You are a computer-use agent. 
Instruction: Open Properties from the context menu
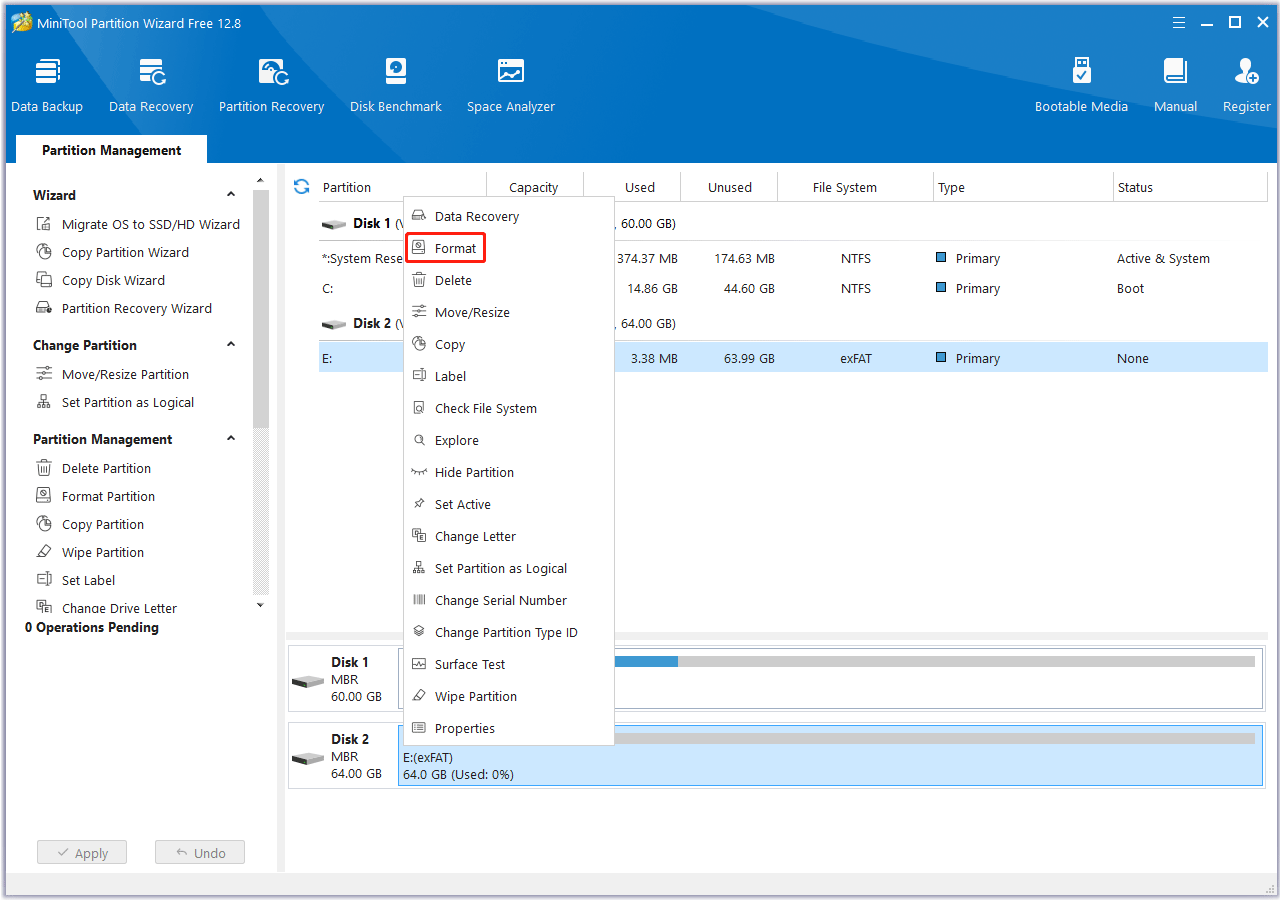(508, 728)
